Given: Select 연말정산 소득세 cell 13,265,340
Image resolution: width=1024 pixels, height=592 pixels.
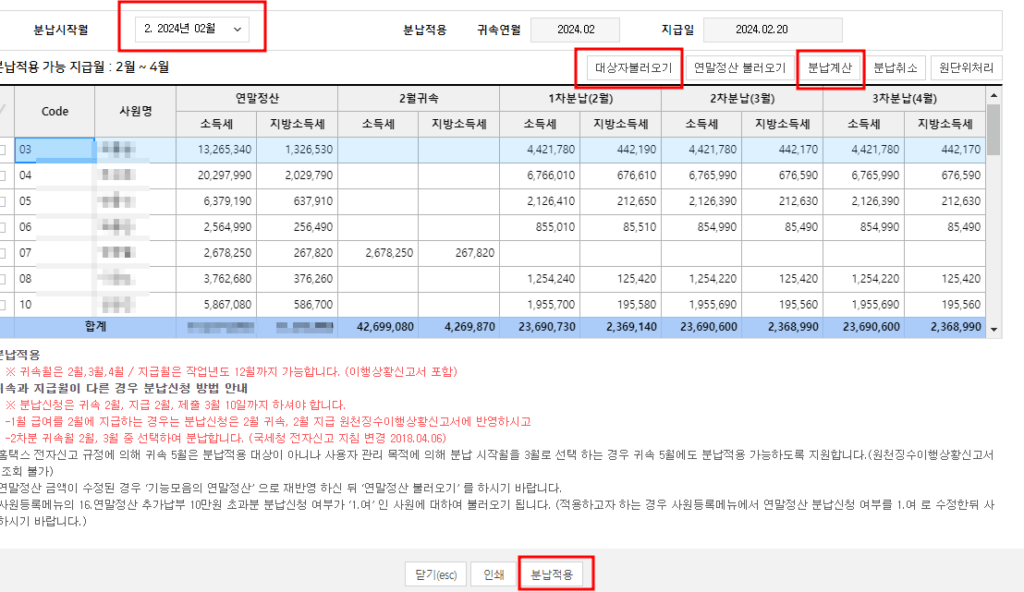Looking at the screenshot, I should pos(217,150).
